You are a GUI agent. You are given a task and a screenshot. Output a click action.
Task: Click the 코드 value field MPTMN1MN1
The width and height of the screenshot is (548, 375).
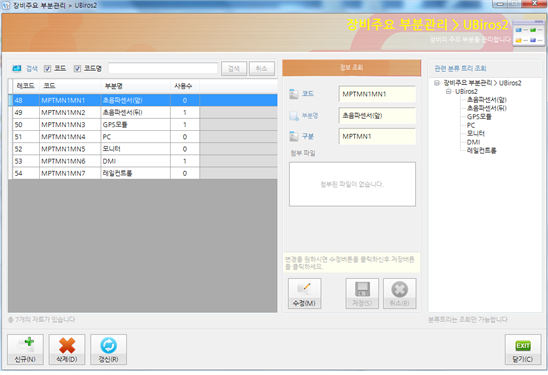click(x=377, y=94)
